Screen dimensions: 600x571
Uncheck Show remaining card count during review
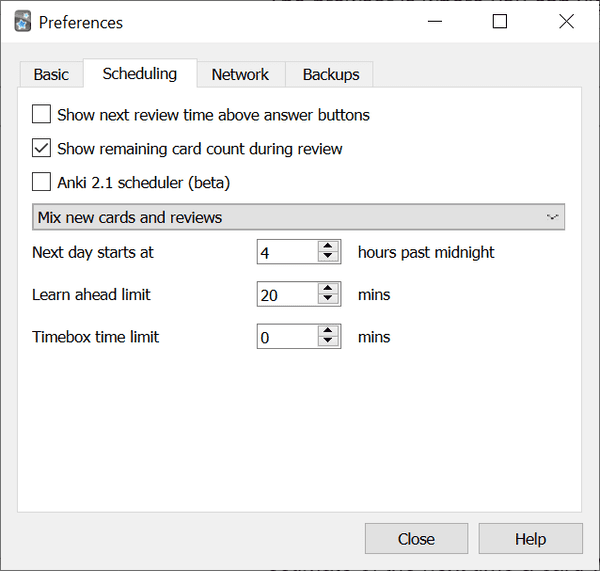pos(42,149)
